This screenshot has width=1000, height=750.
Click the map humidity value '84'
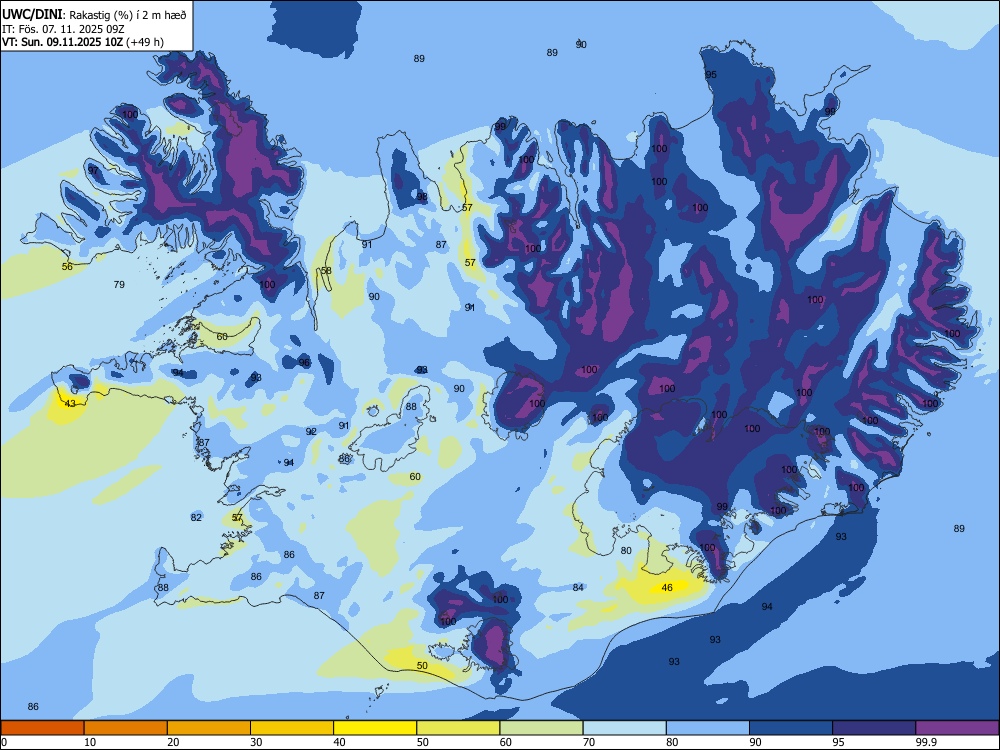pos(578,587)
